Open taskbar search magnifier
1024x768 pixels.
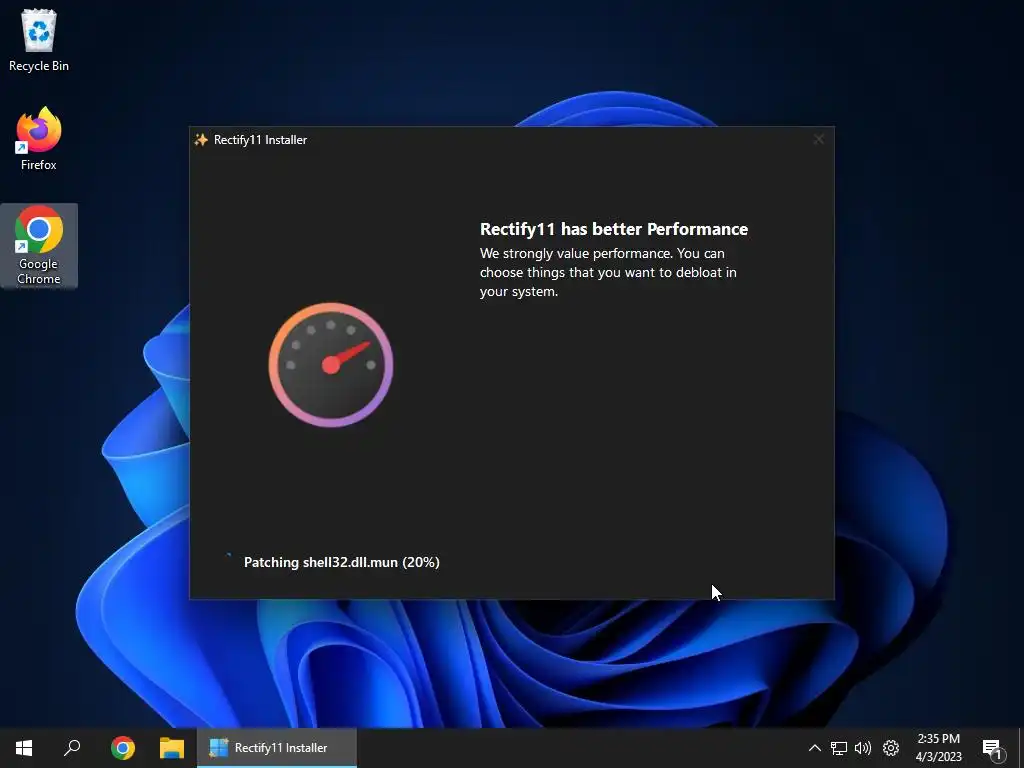(x=72, y=748)
